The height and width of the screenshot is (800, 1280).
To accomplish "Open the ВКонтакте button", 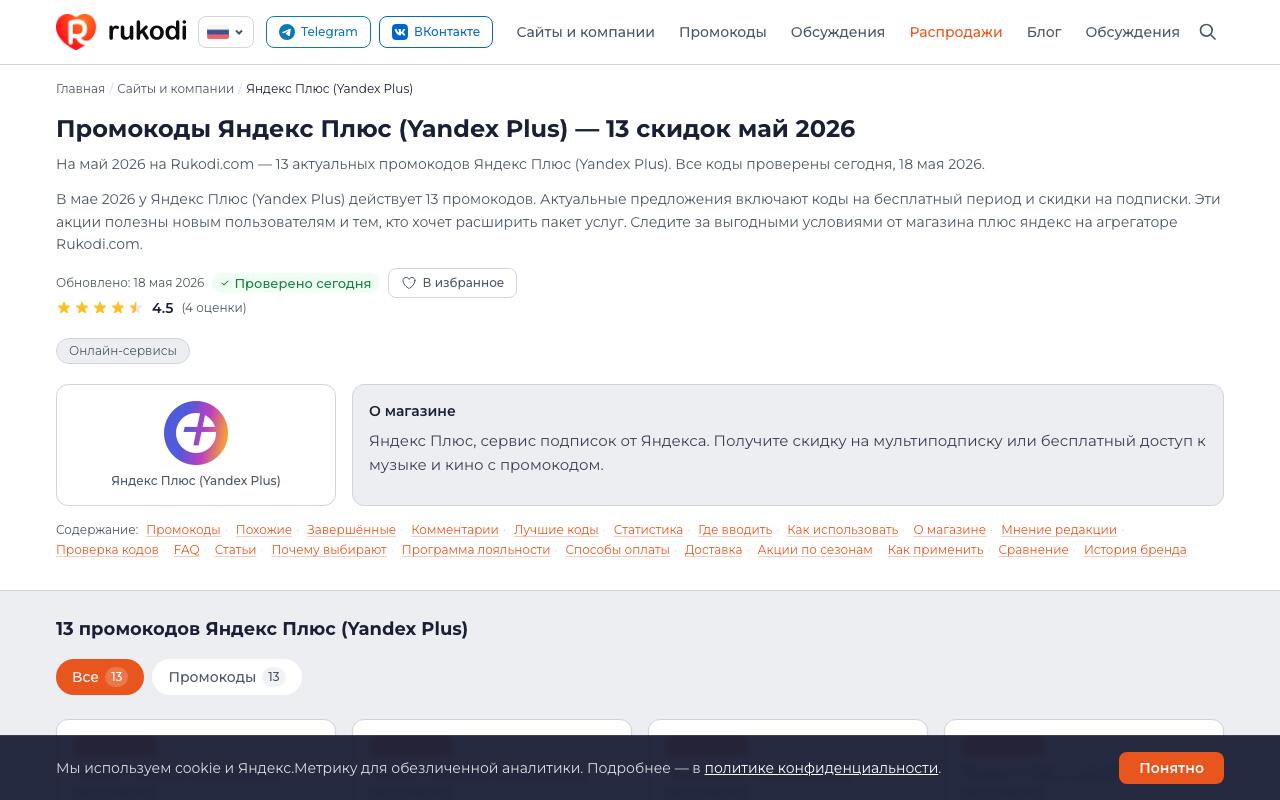I will [x=436, y=32].
